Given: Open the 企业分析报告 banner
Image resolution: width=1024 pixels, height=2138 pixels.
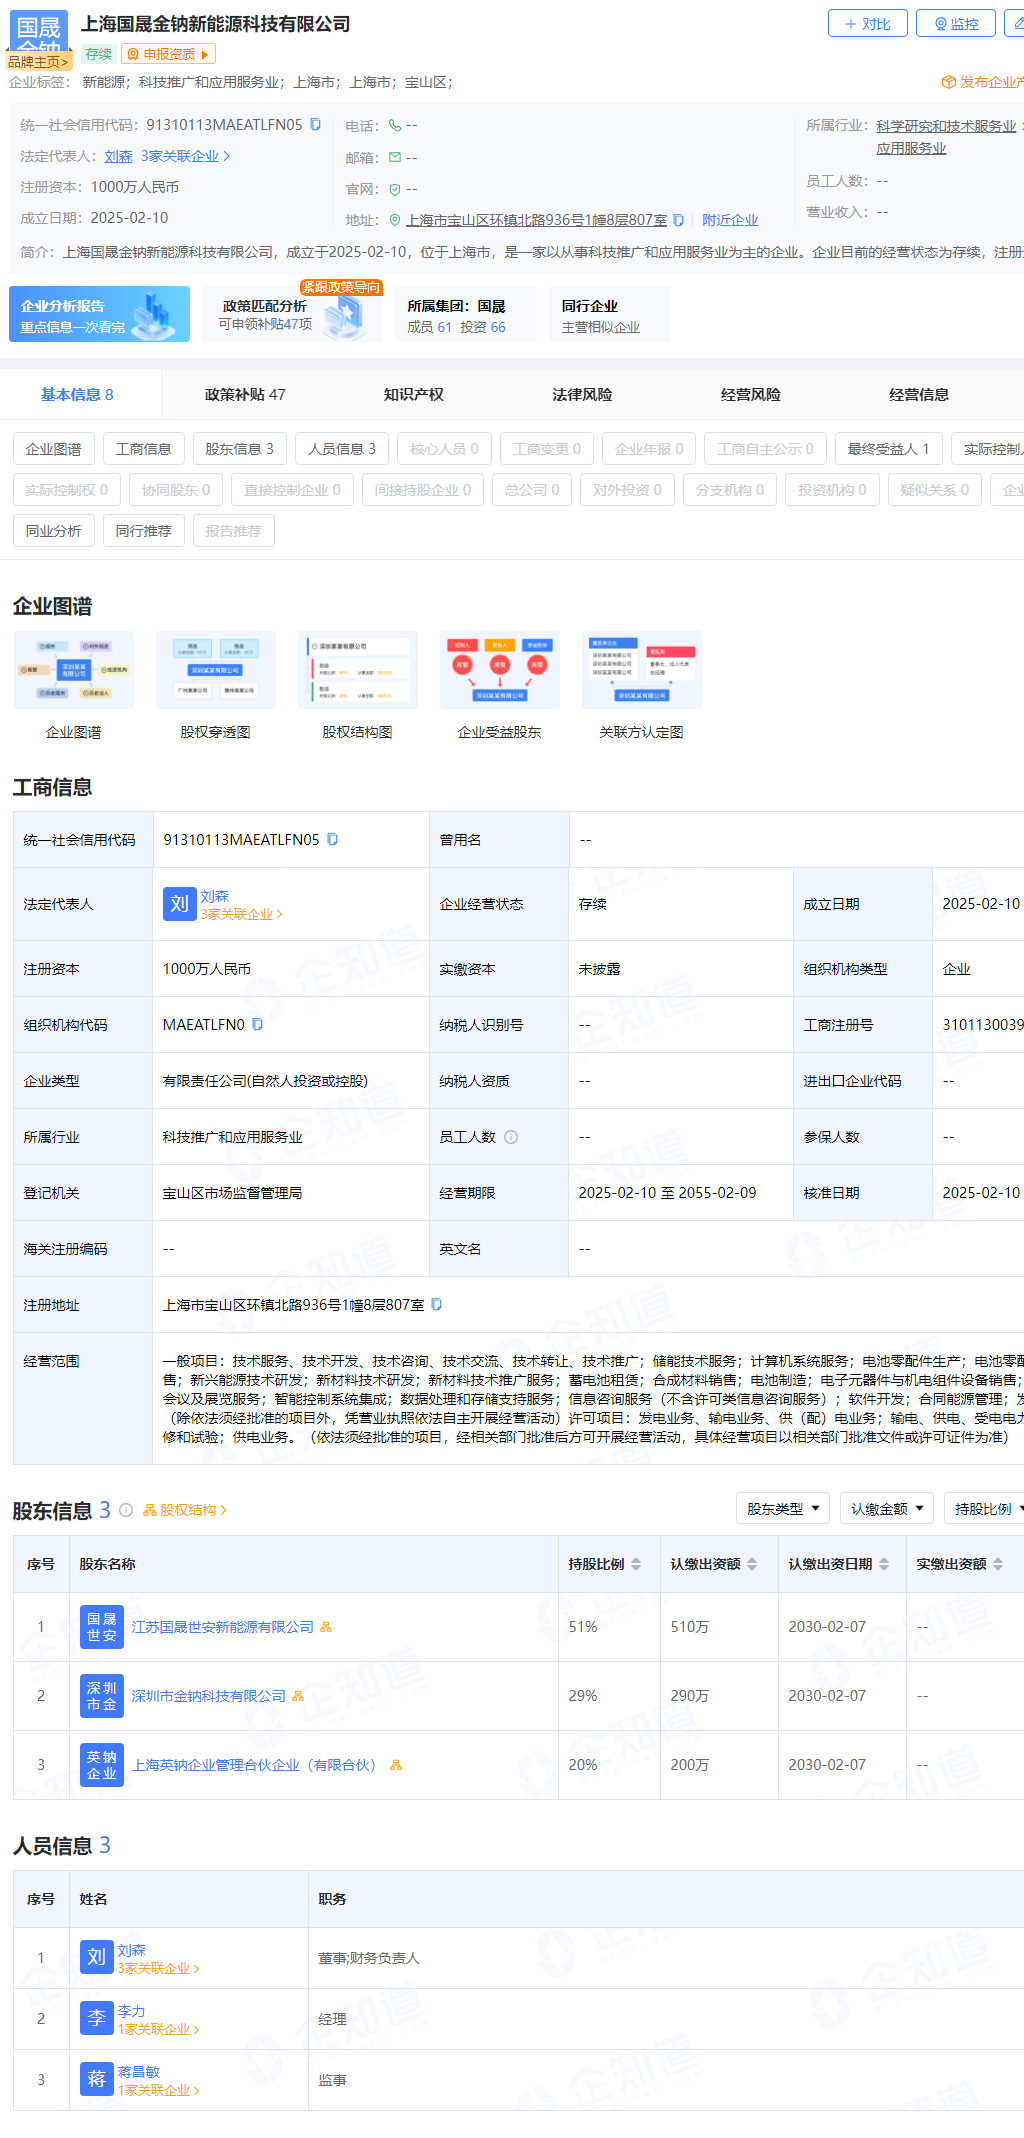Looking at the screenshot, I should click(99, 314).
